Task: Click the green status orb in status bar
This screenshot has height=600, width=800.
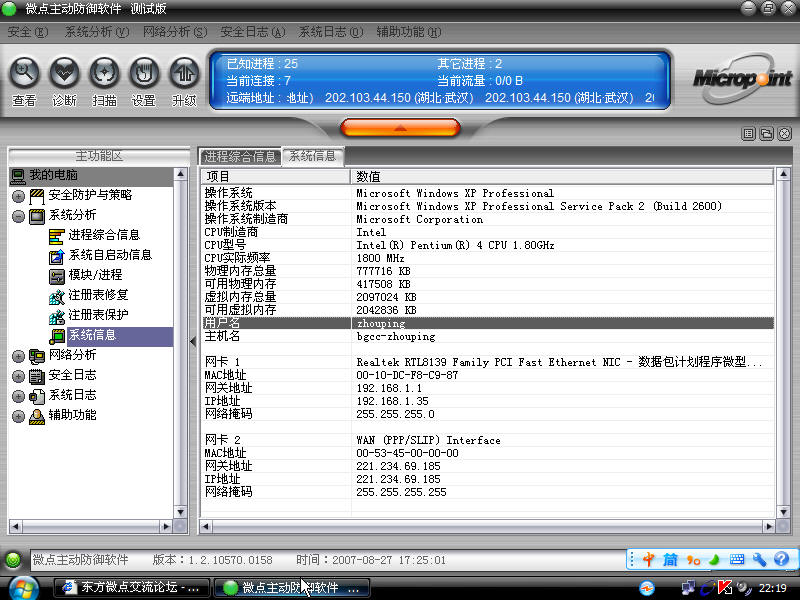Action: (x=13, y=560)
